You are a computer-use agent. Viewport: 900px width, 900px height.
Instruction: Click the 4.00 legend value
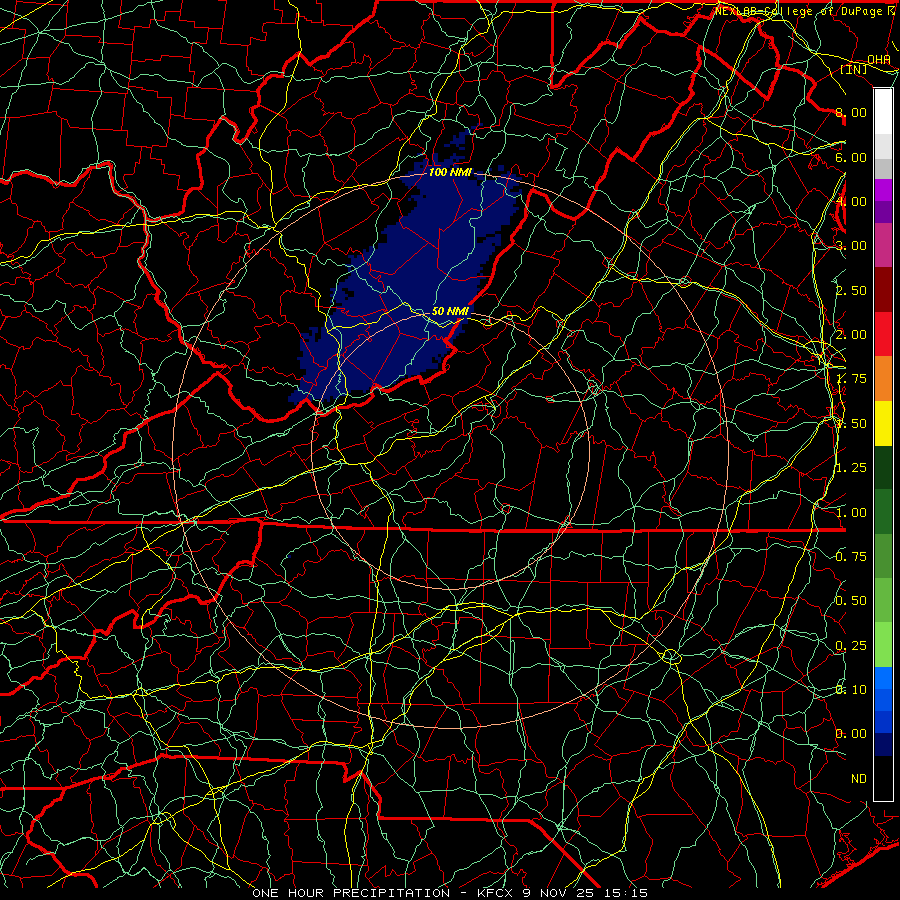852,201
